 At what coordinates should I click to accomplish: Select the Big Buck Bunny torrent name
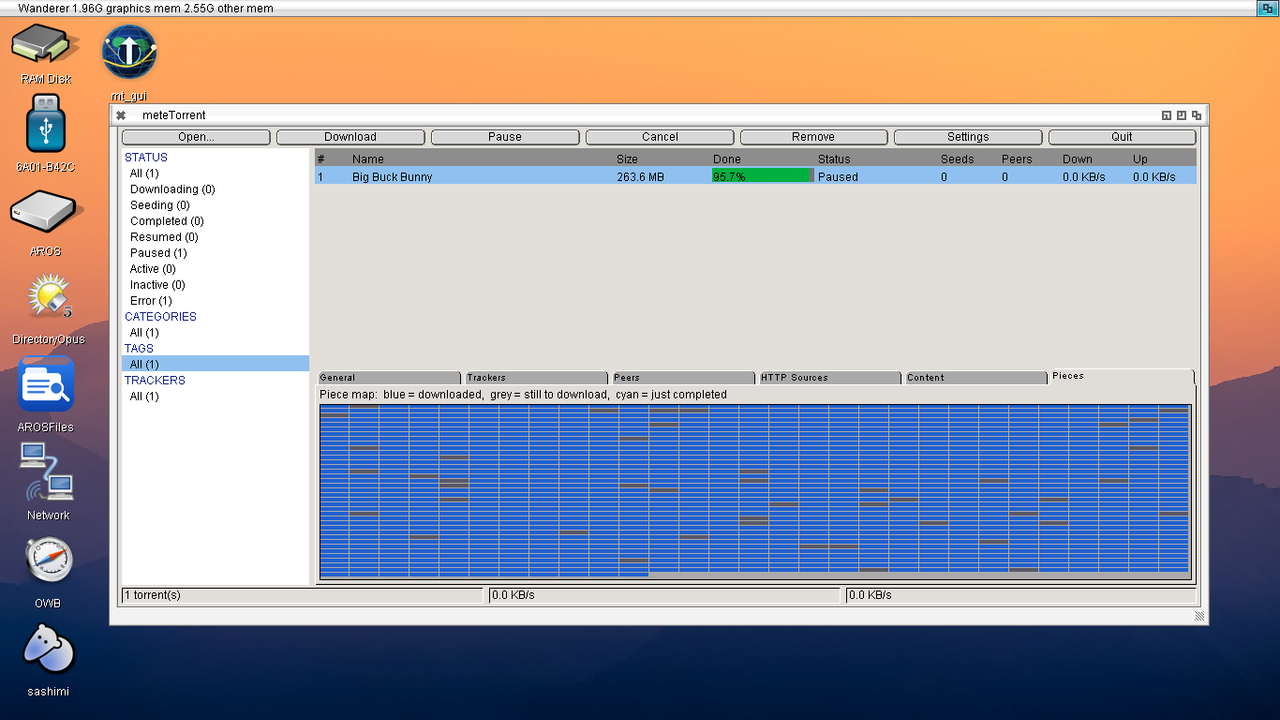point(392,177)
